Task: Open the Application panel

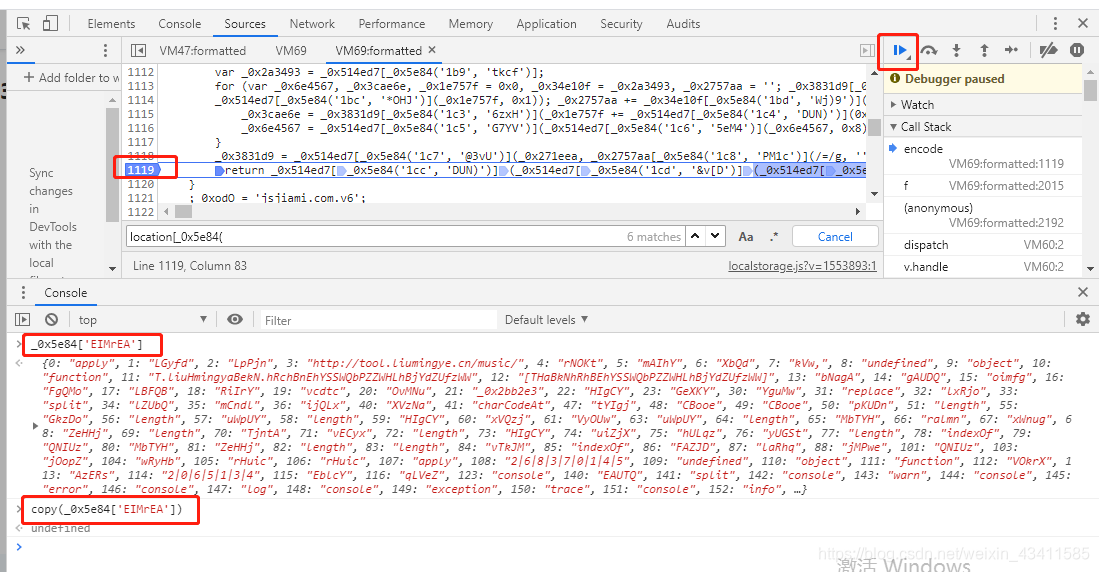Action: click(546, 24)
